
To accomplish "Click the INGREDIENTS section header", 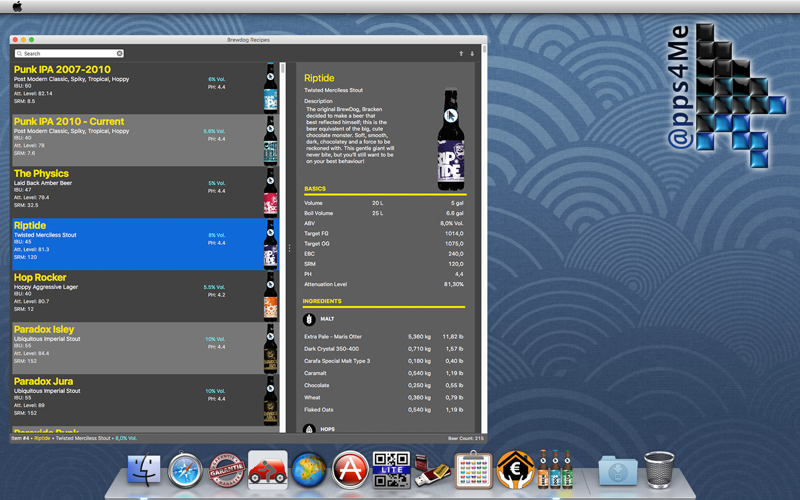I will point(322,301).
